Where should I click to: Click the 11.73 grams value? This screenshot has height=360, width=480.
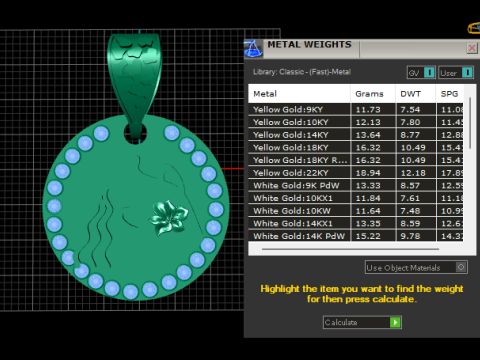[368, 110]
